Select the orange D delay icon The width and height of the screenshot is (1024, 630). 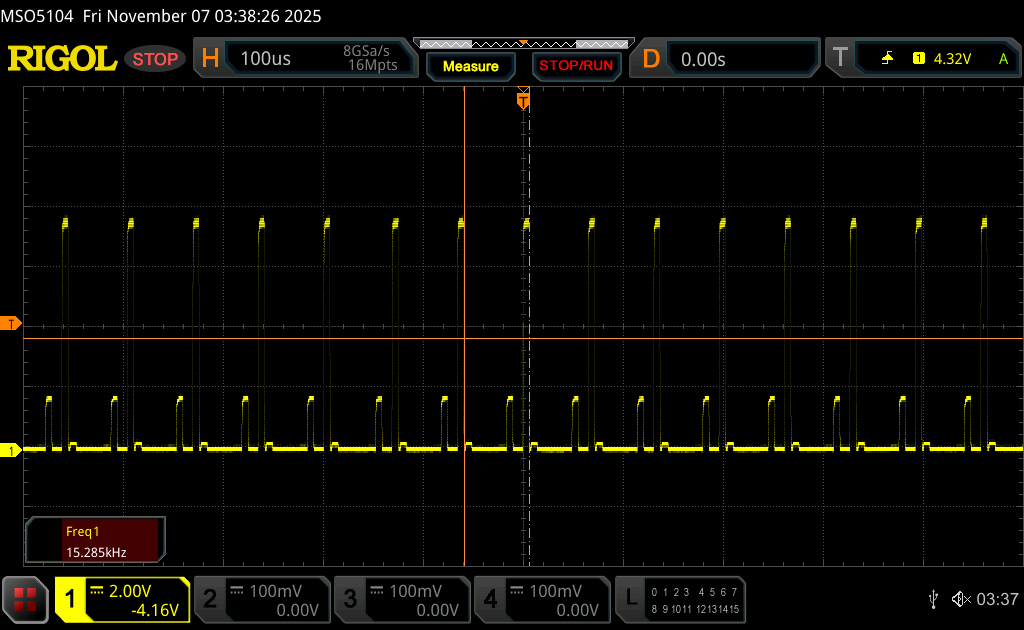tap(651, 59)
